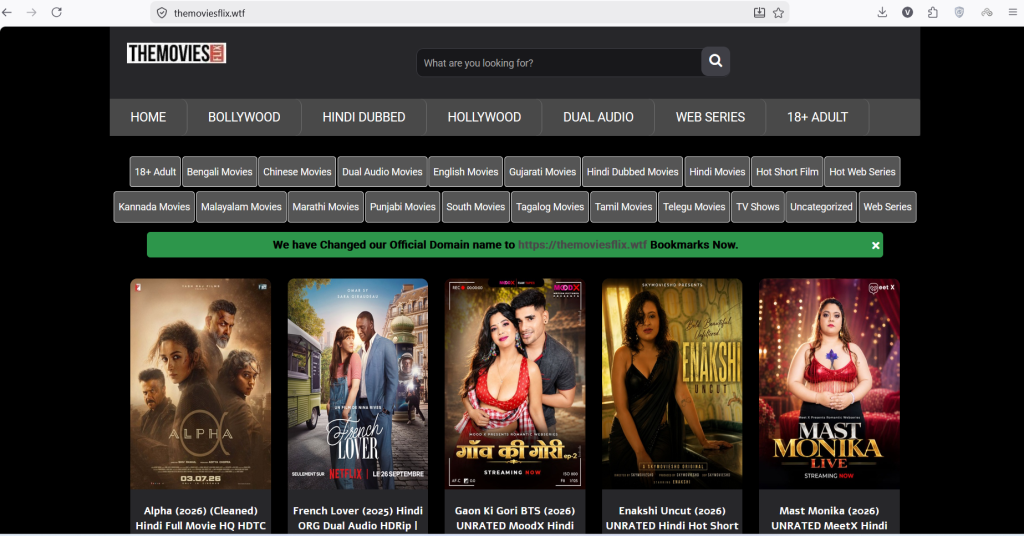Viewport: 1024px width, 536px height.
Task: Select the English Movies category tag
Action: pyautogui.click(x=466, y=172)
